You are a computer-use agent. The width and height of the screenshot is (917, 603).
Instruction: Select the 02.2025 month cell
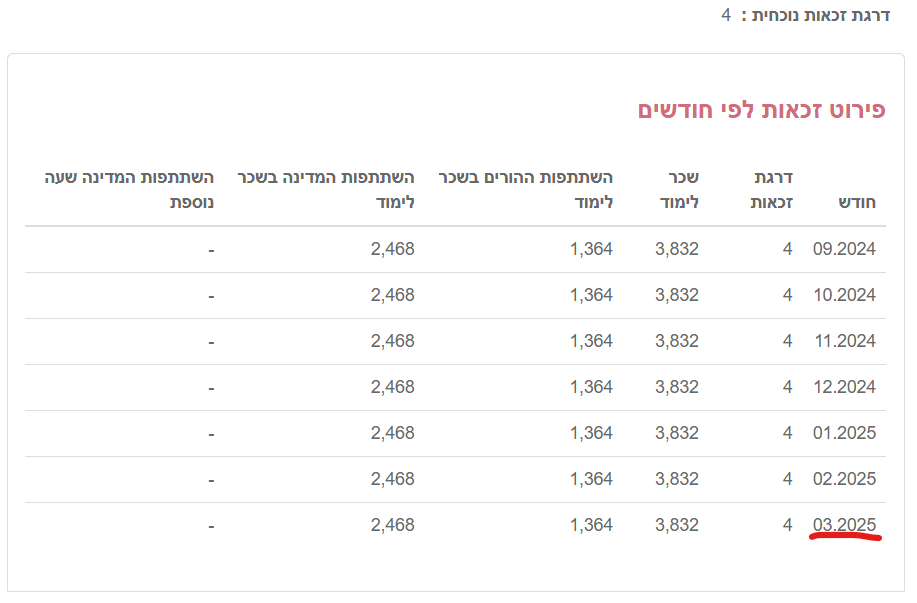tap(845, 479)
